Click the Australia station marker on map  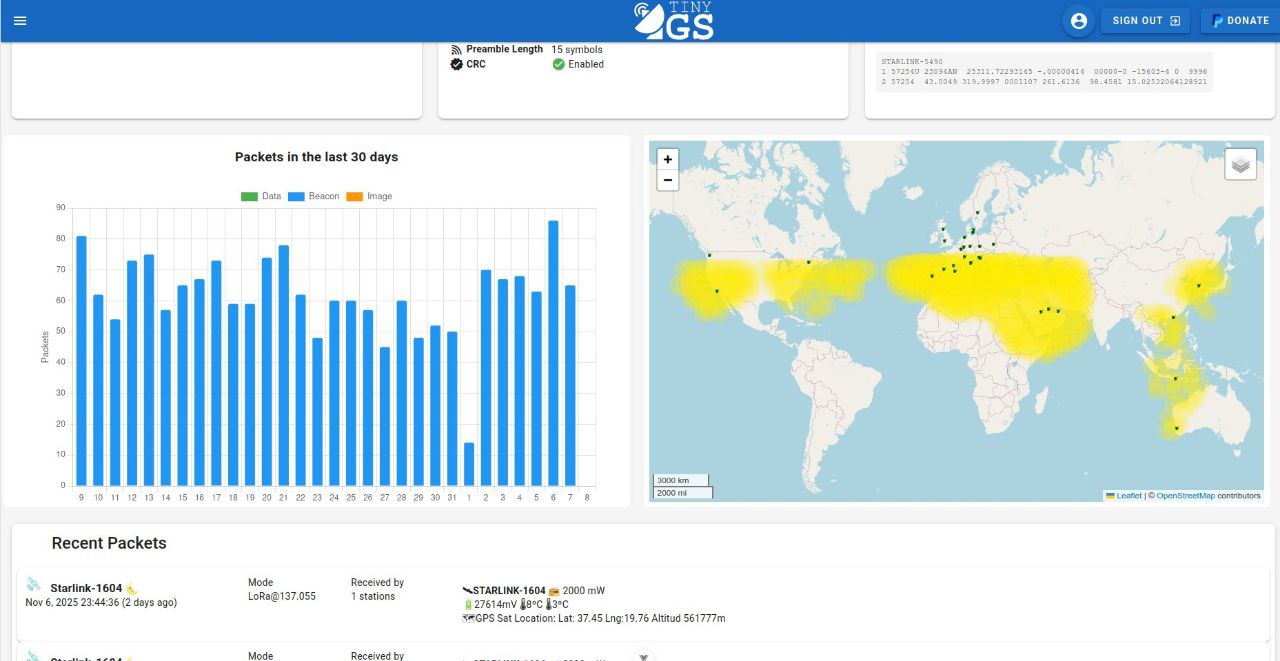1177,428
